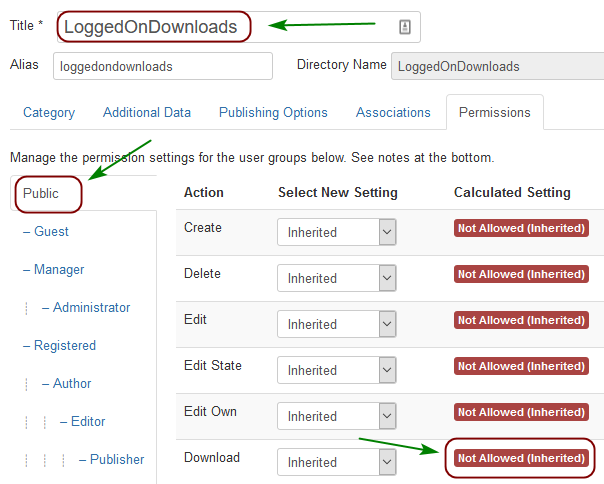Click the contact card icon in Title field

click(x=404, y=27)
